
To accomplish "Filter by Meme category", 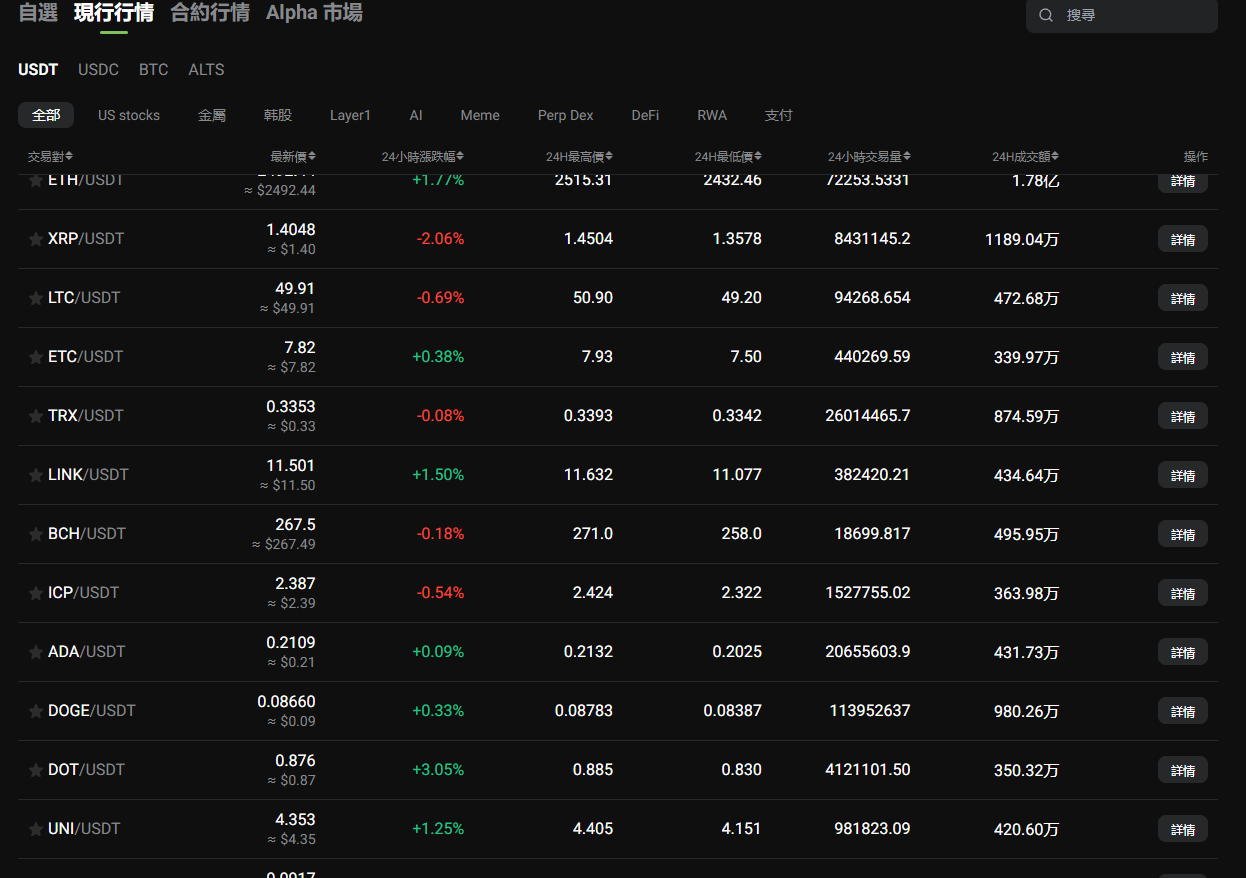I will 480,115.
